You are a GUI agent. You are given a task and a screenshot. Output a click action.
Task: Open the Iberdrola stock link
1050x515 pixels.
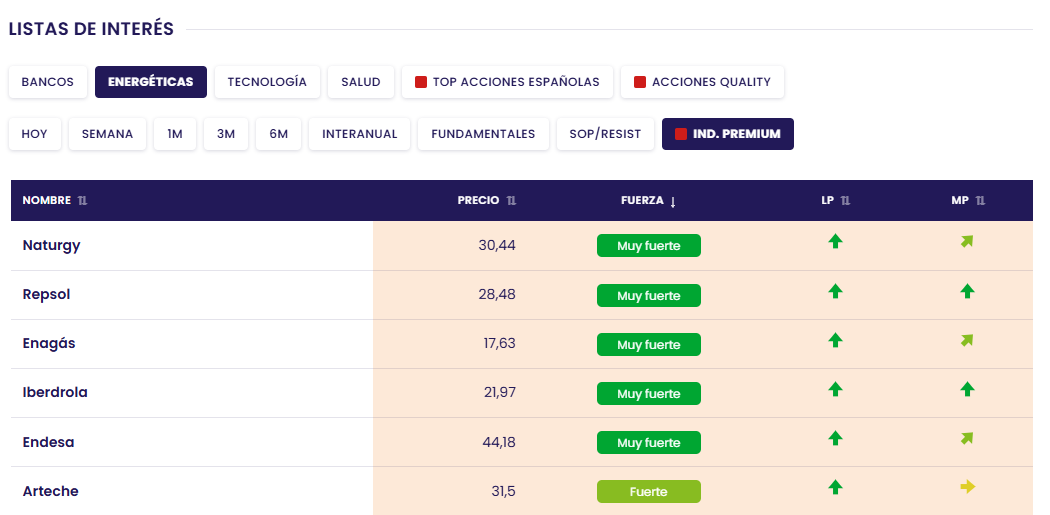pos(55,392)
